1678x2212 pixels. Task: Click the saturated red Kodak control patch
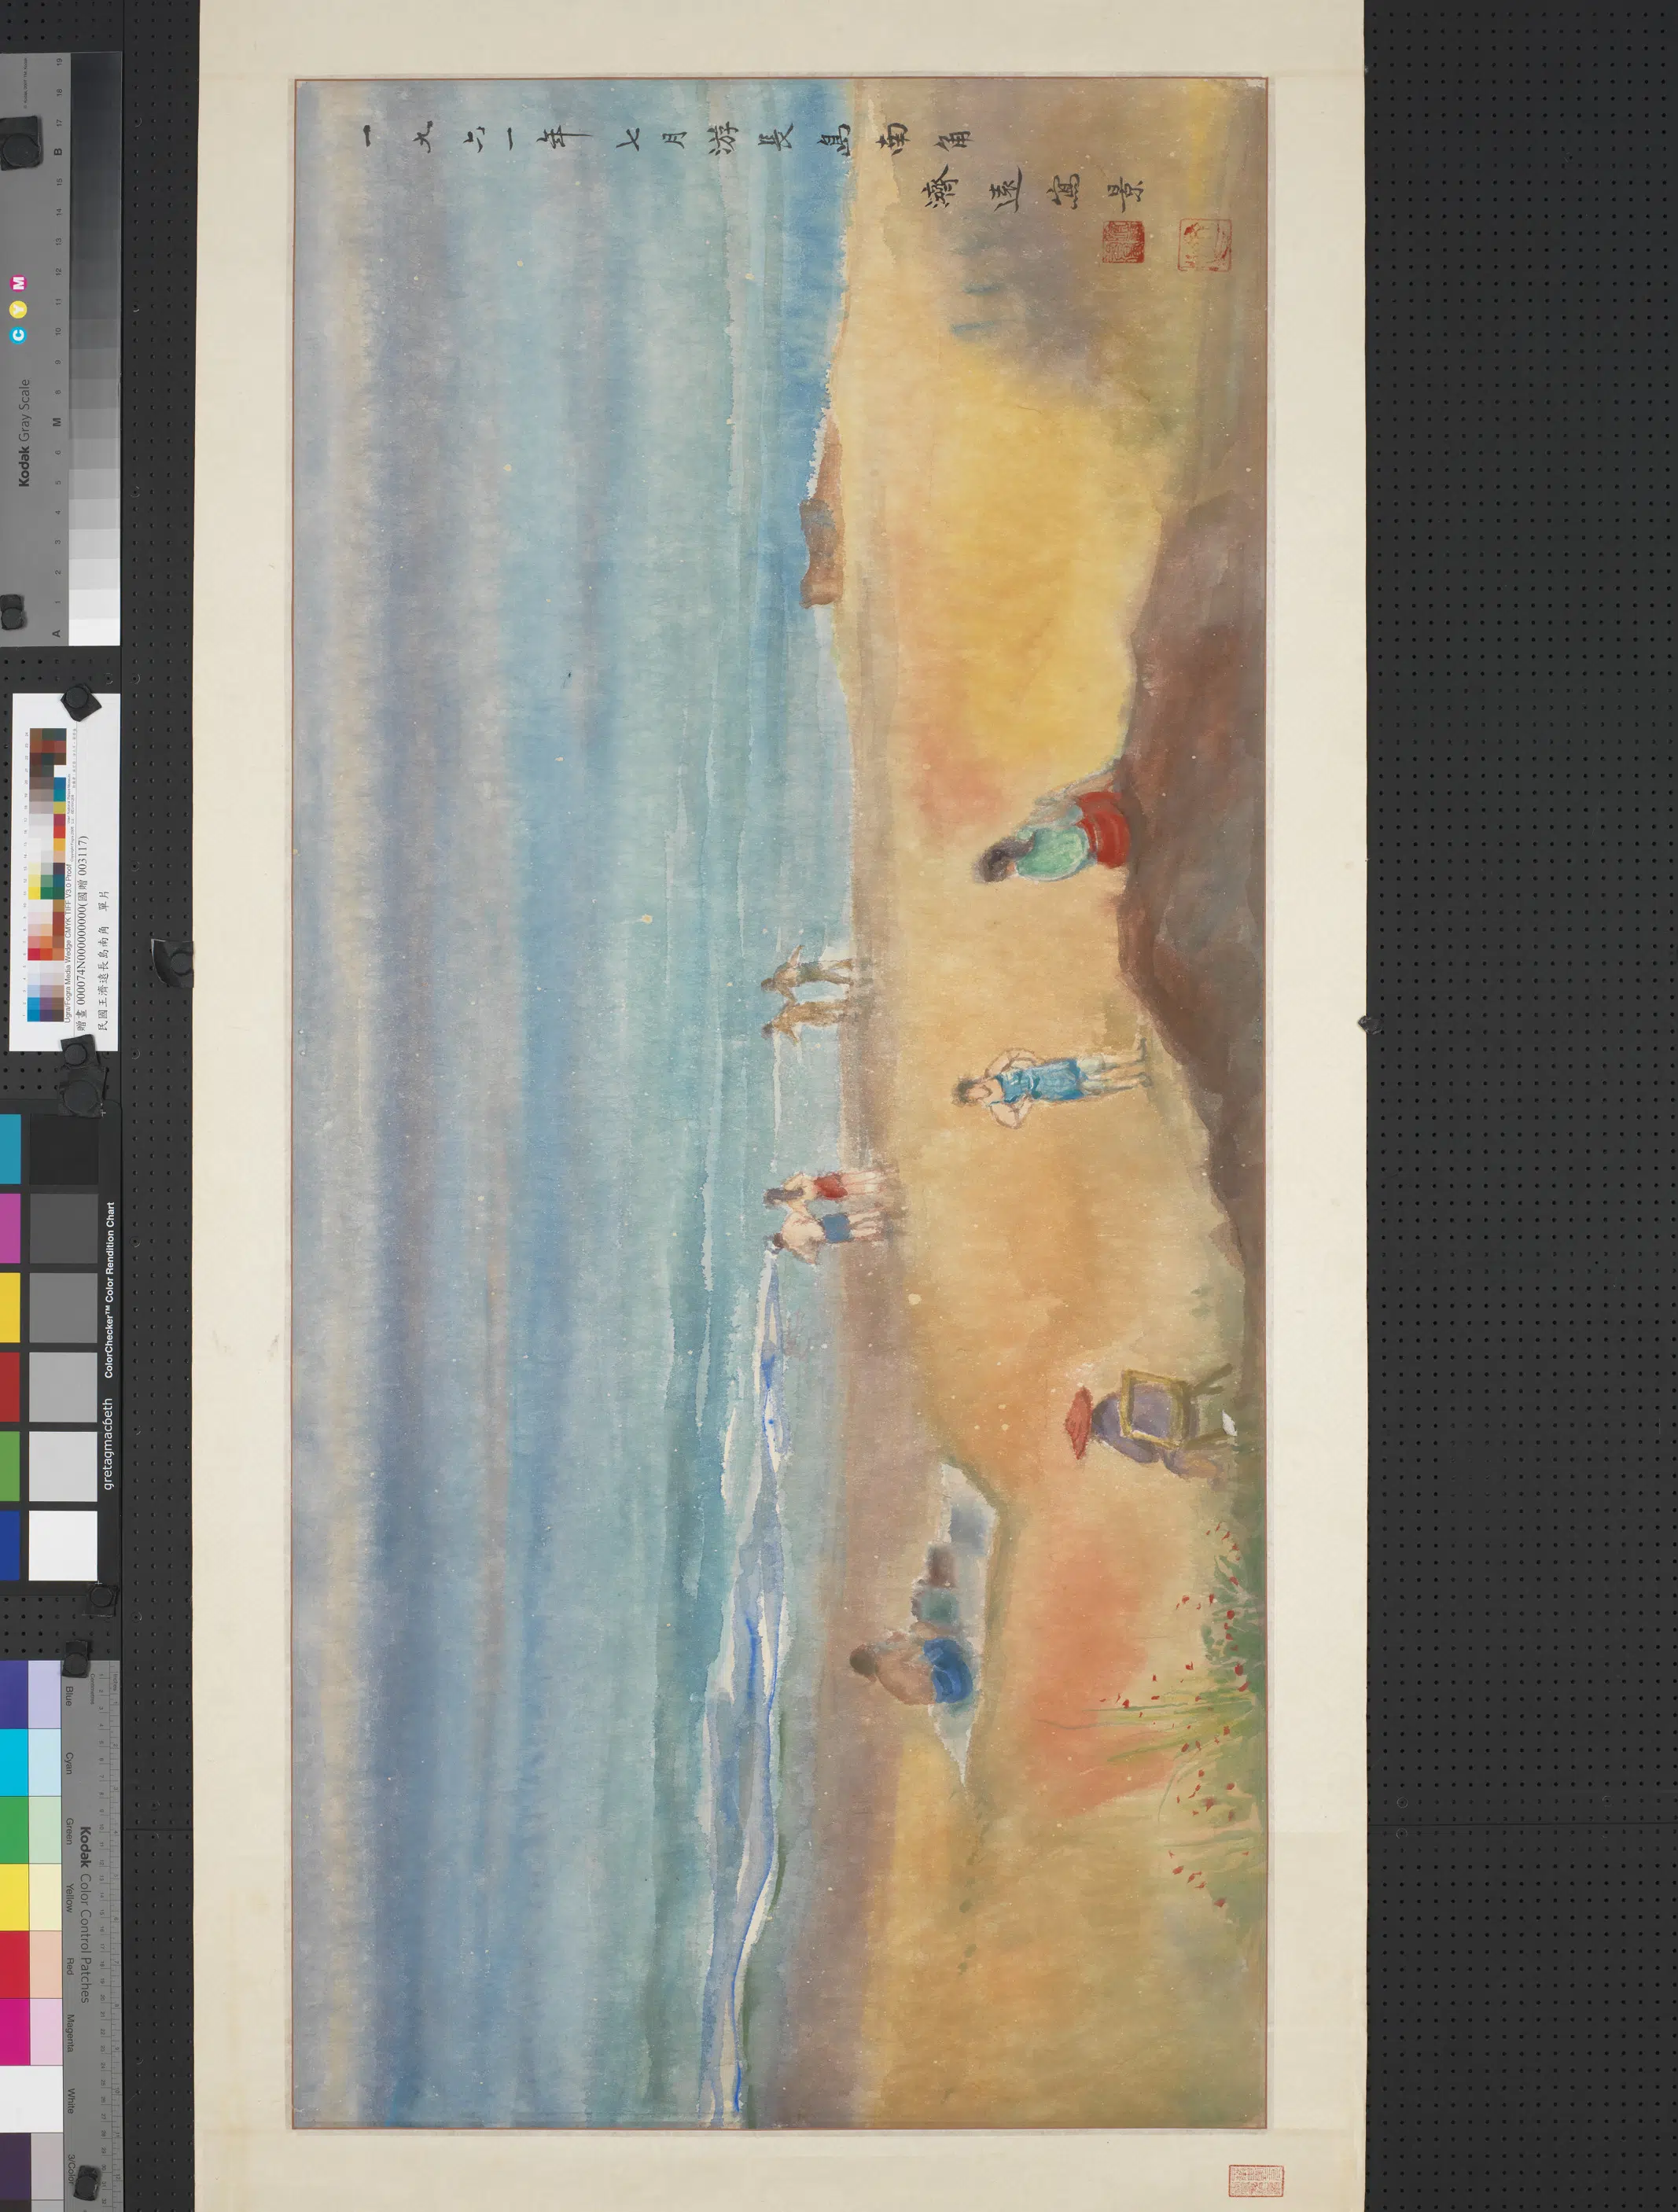(x=14, y=1964)
